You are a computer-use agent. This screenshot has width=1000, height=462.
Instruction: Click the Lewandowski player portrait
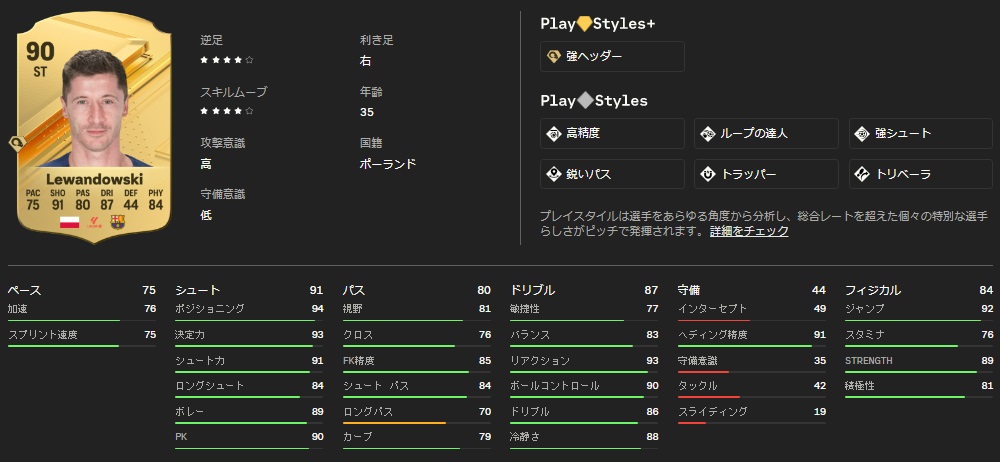click(95, 110)
